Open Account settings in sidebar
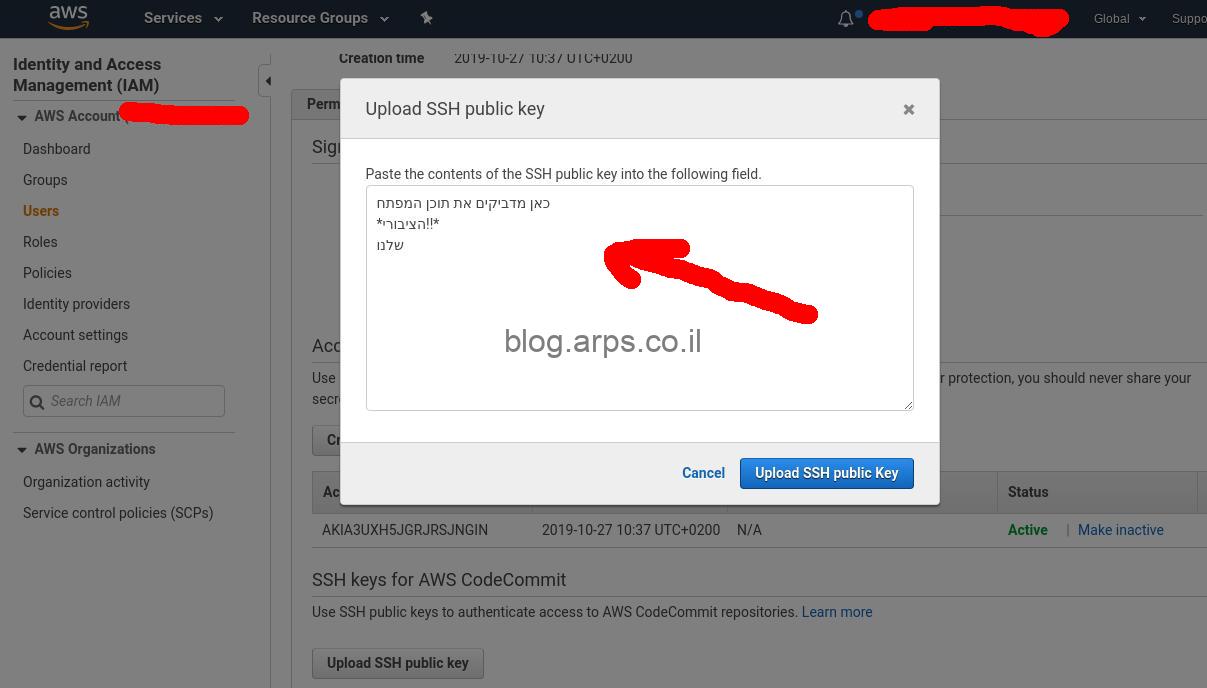The width and height of the screenshot is (1207, 688). point(75,335)
